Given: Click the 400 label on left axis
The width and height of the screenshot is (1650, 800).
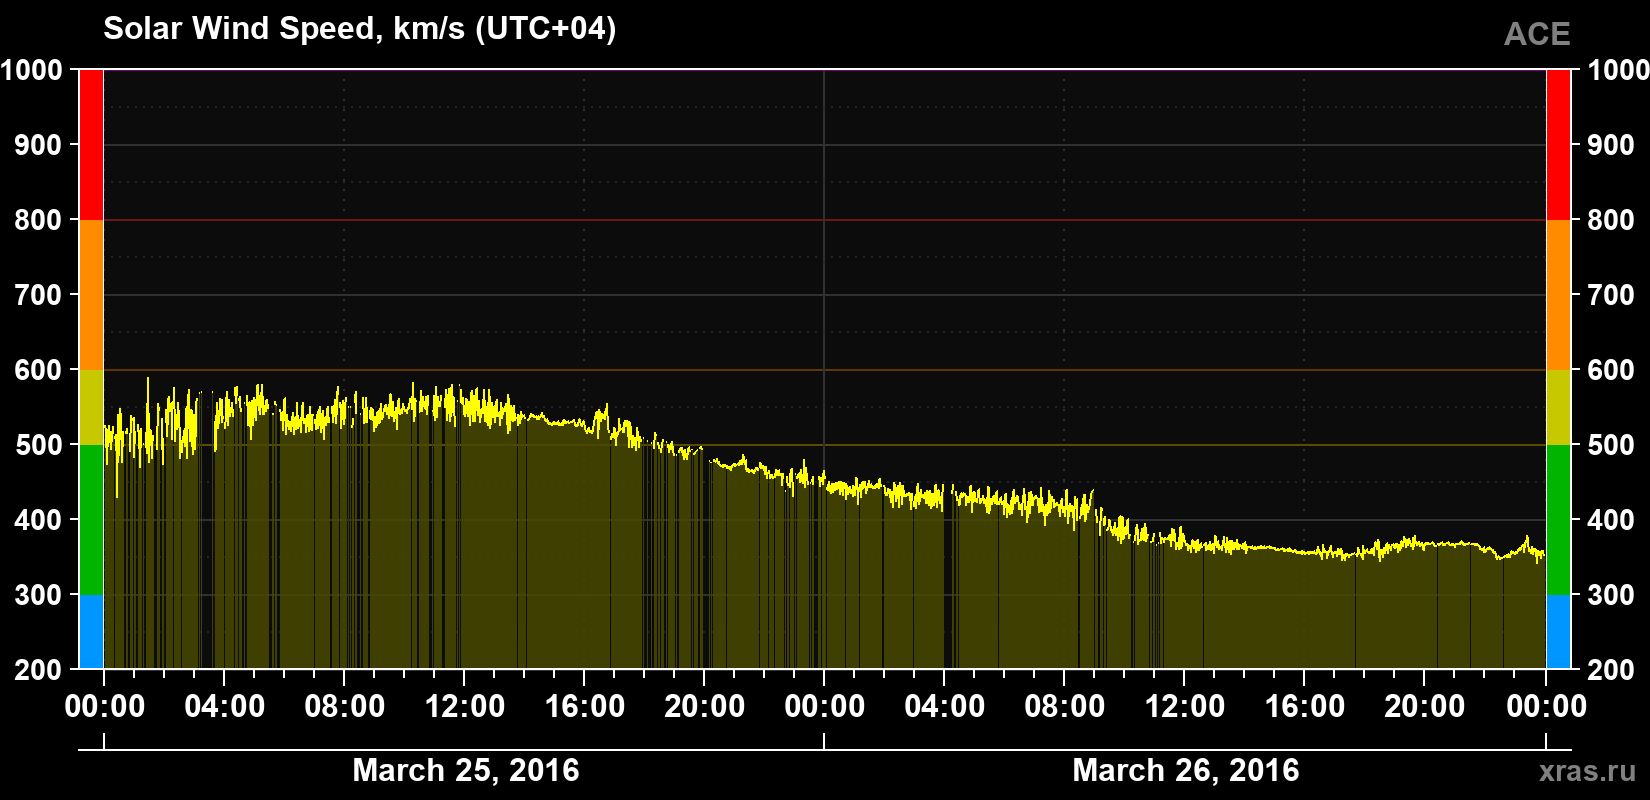Looking at the screenshot, I should (x=38, y=520).
